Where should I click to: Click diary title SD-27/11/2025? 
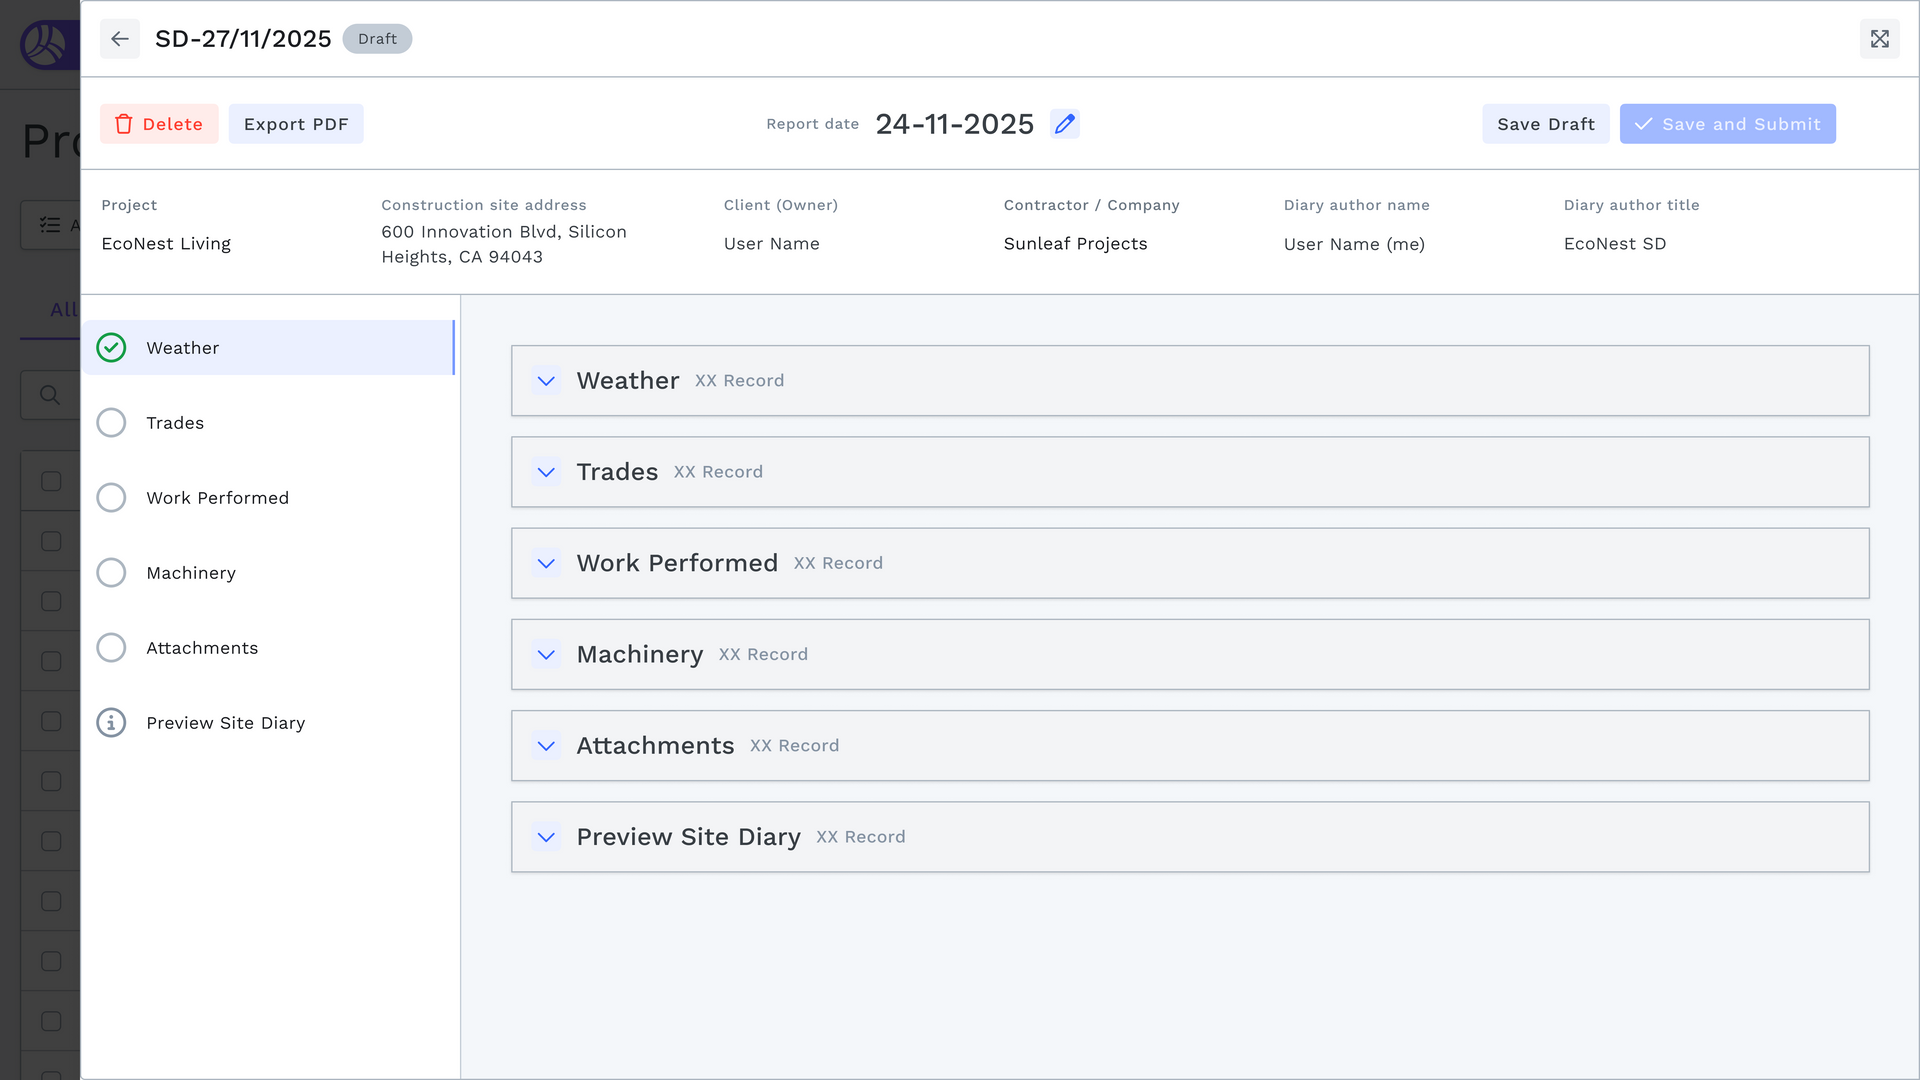(243, 39)
